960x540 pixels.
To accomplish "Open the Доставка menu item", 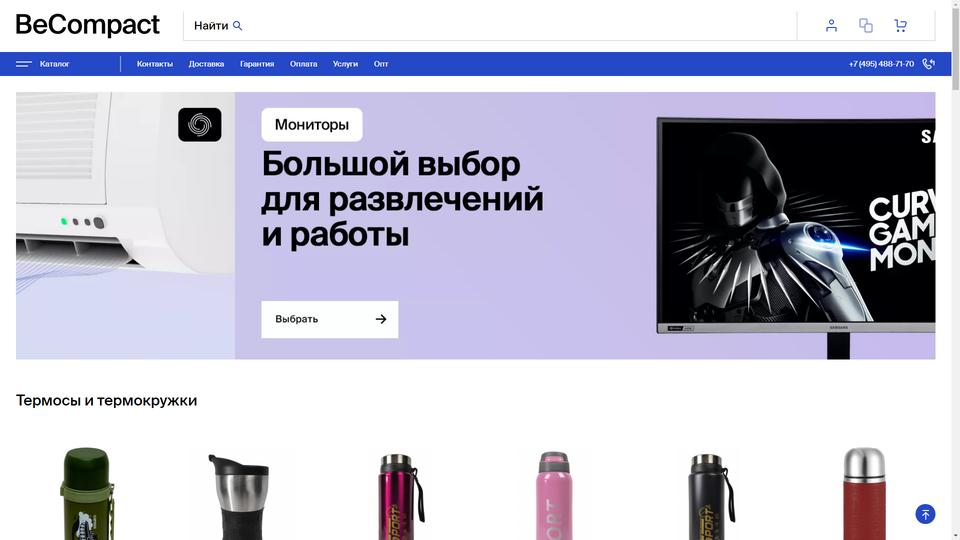I will (206, 64).
